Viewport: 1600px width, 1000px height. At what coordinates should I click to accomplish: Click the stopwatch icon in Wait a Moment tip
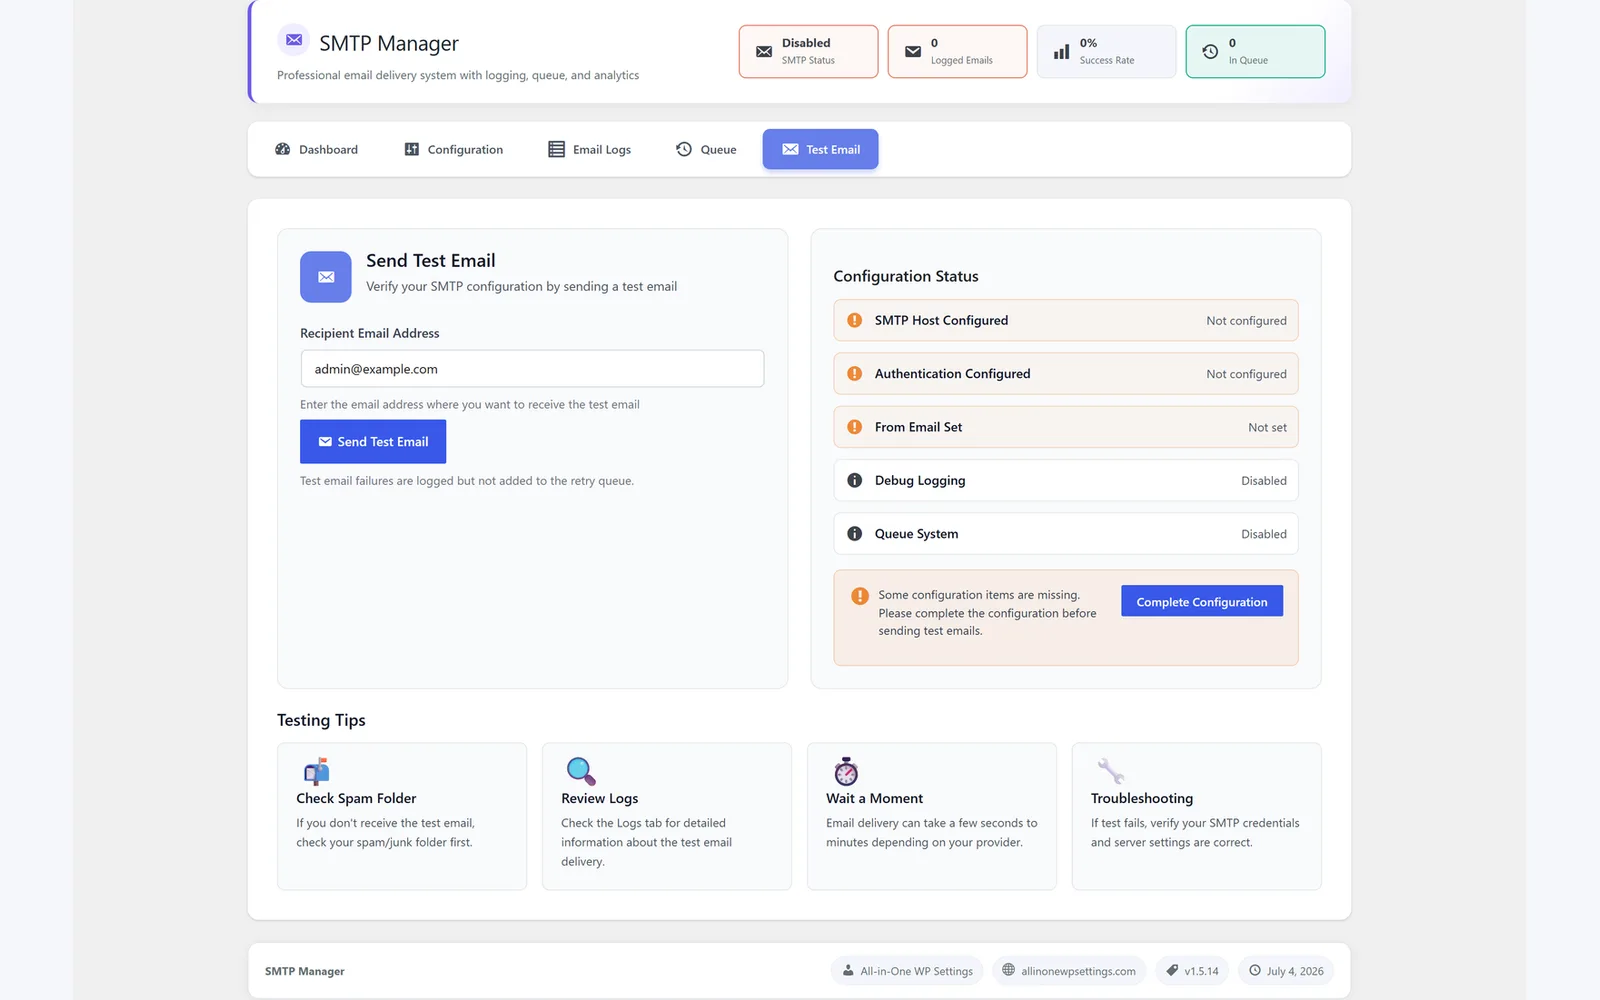click(x=846, y=771)
